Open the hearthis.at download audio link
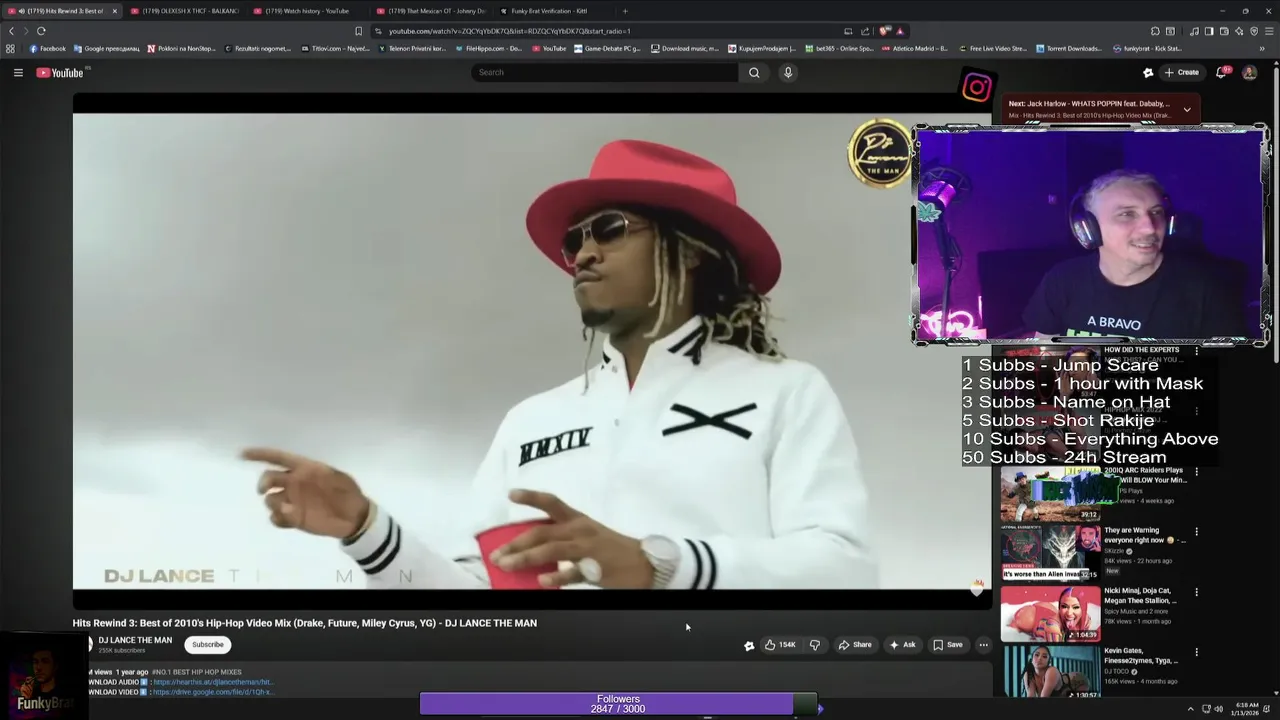Image resolution: width=1280 pixels, height=720 pixels. tap(212, 682)
